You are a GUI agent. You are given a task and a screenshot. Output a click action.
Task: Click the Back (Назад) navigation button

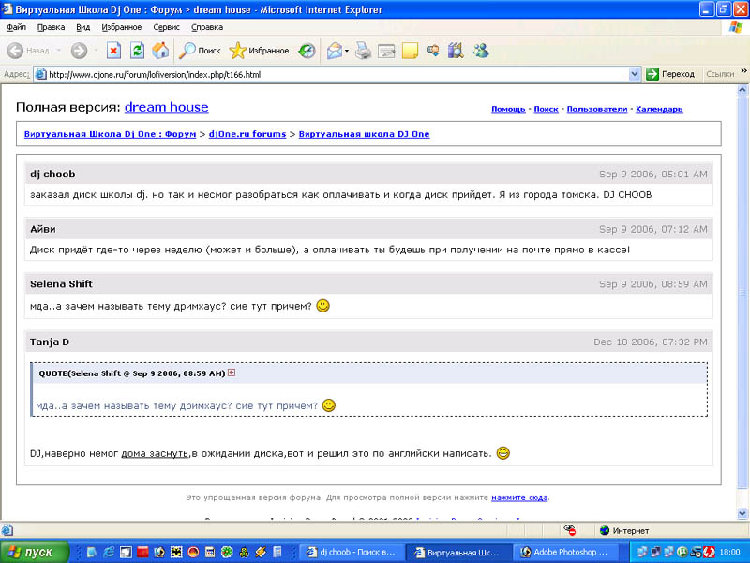pos(29,51)
